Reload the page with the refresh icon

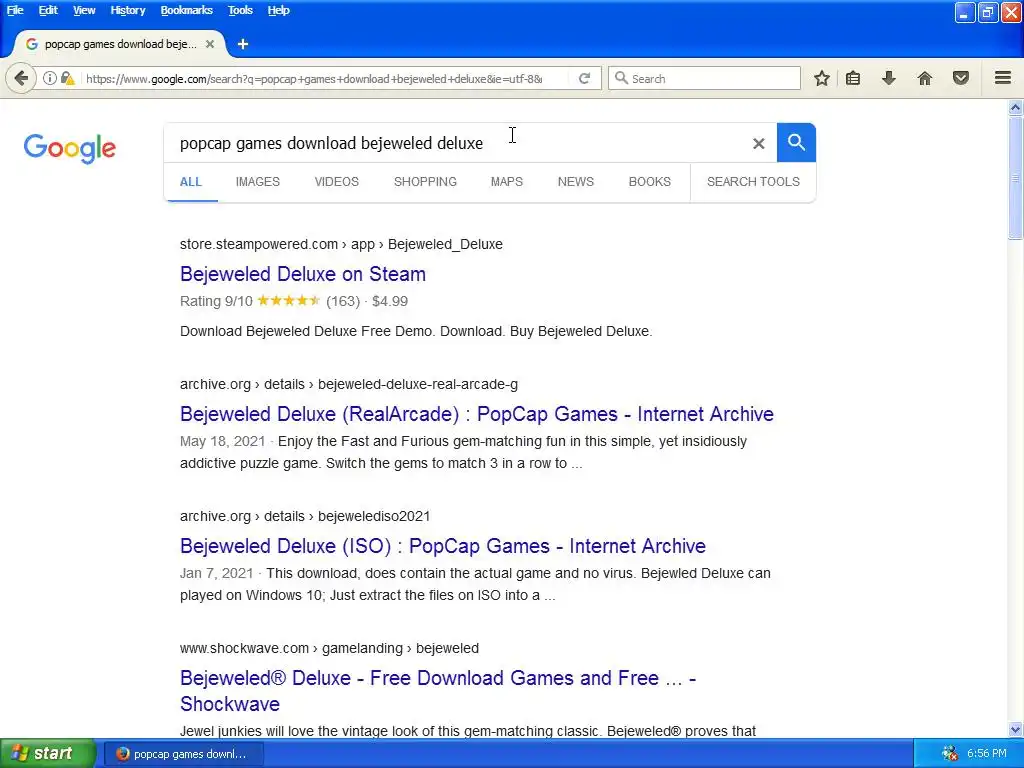(x=584, y=78)
